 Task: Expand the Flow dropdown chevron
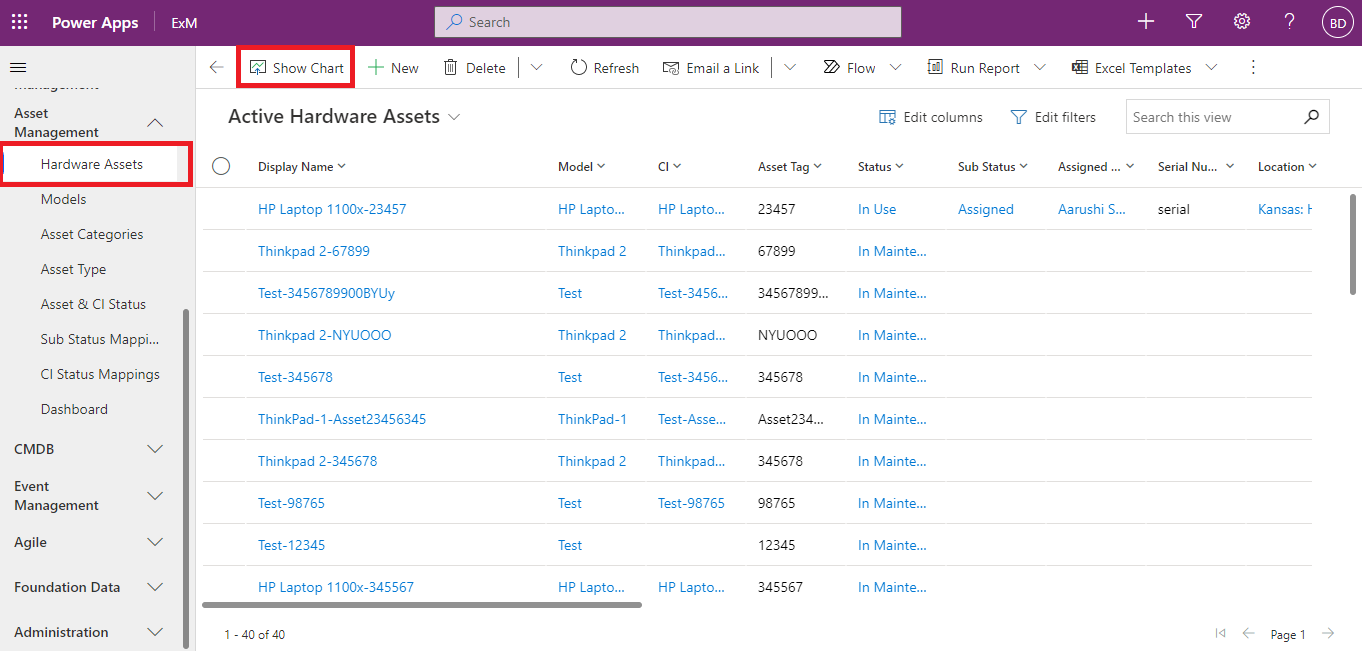(x=895, y=68)
